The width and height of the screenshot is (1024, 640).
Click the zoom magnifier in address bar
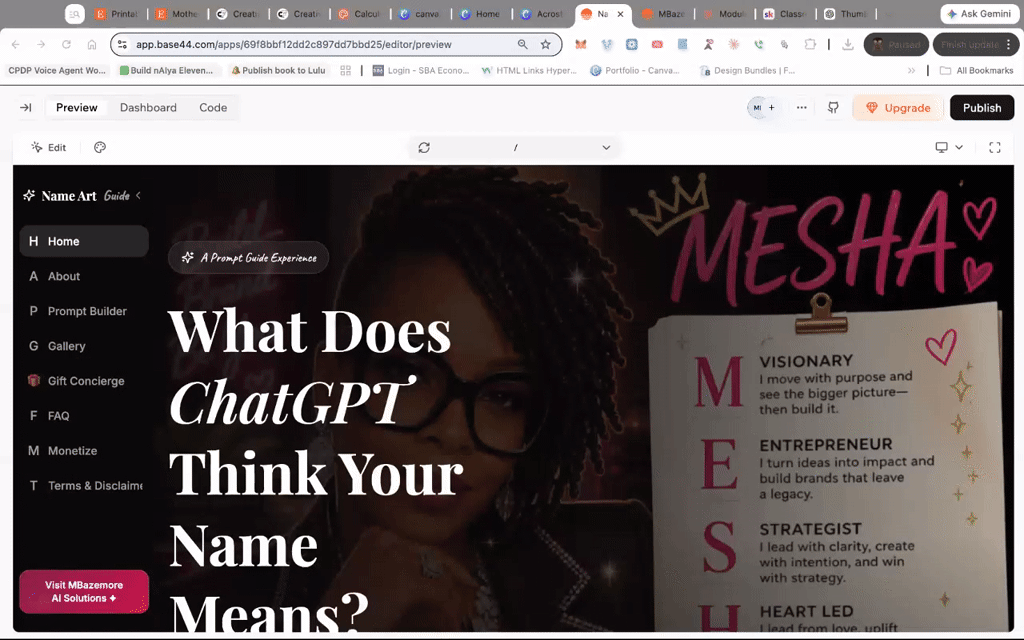pyautogui.click(x=522, y=44)
